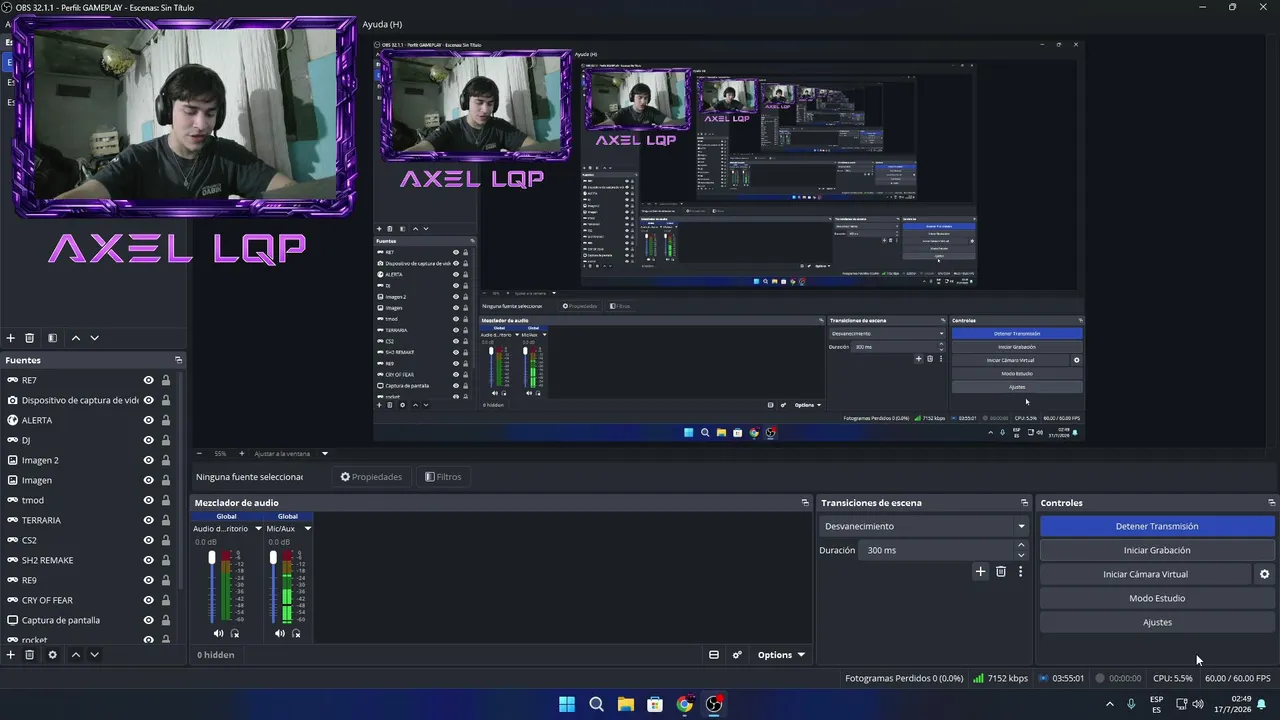Mute the Audio del escritorio speaker icon
This screenshot has height=720, width=1280.
[219, 633]
